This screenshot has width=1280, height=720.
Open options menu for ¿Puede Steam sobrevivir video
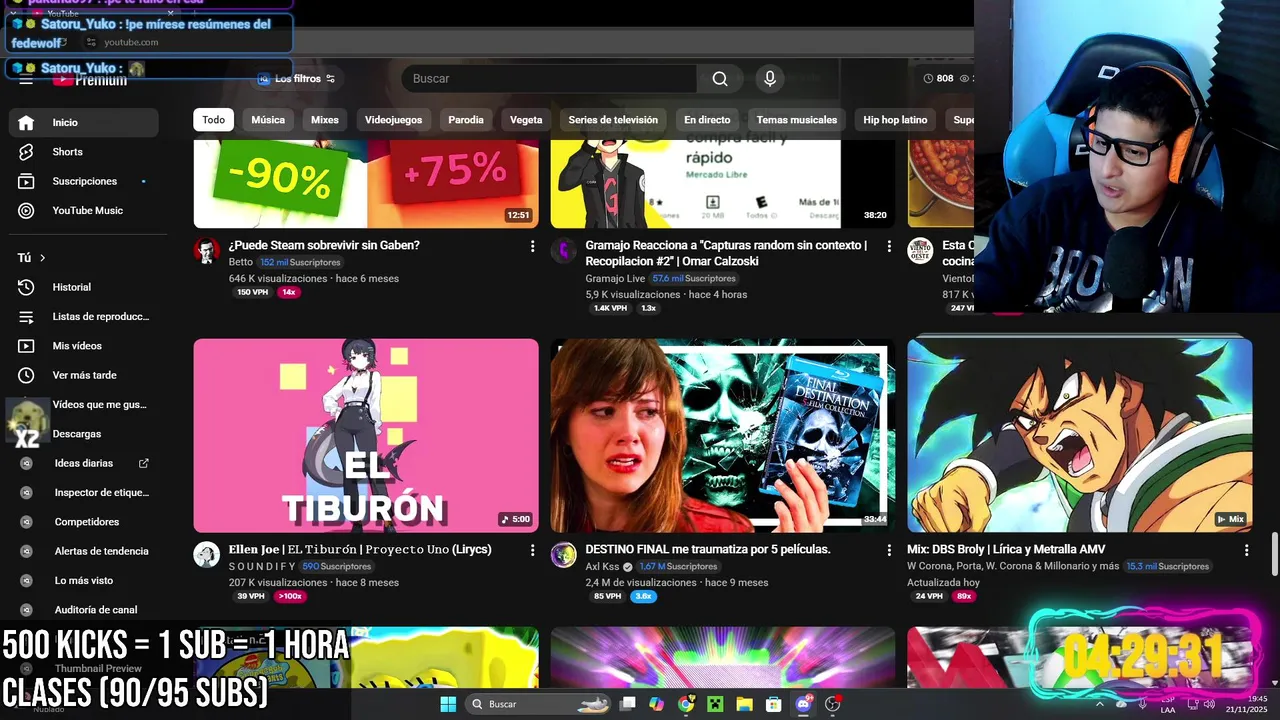[532, 246]
